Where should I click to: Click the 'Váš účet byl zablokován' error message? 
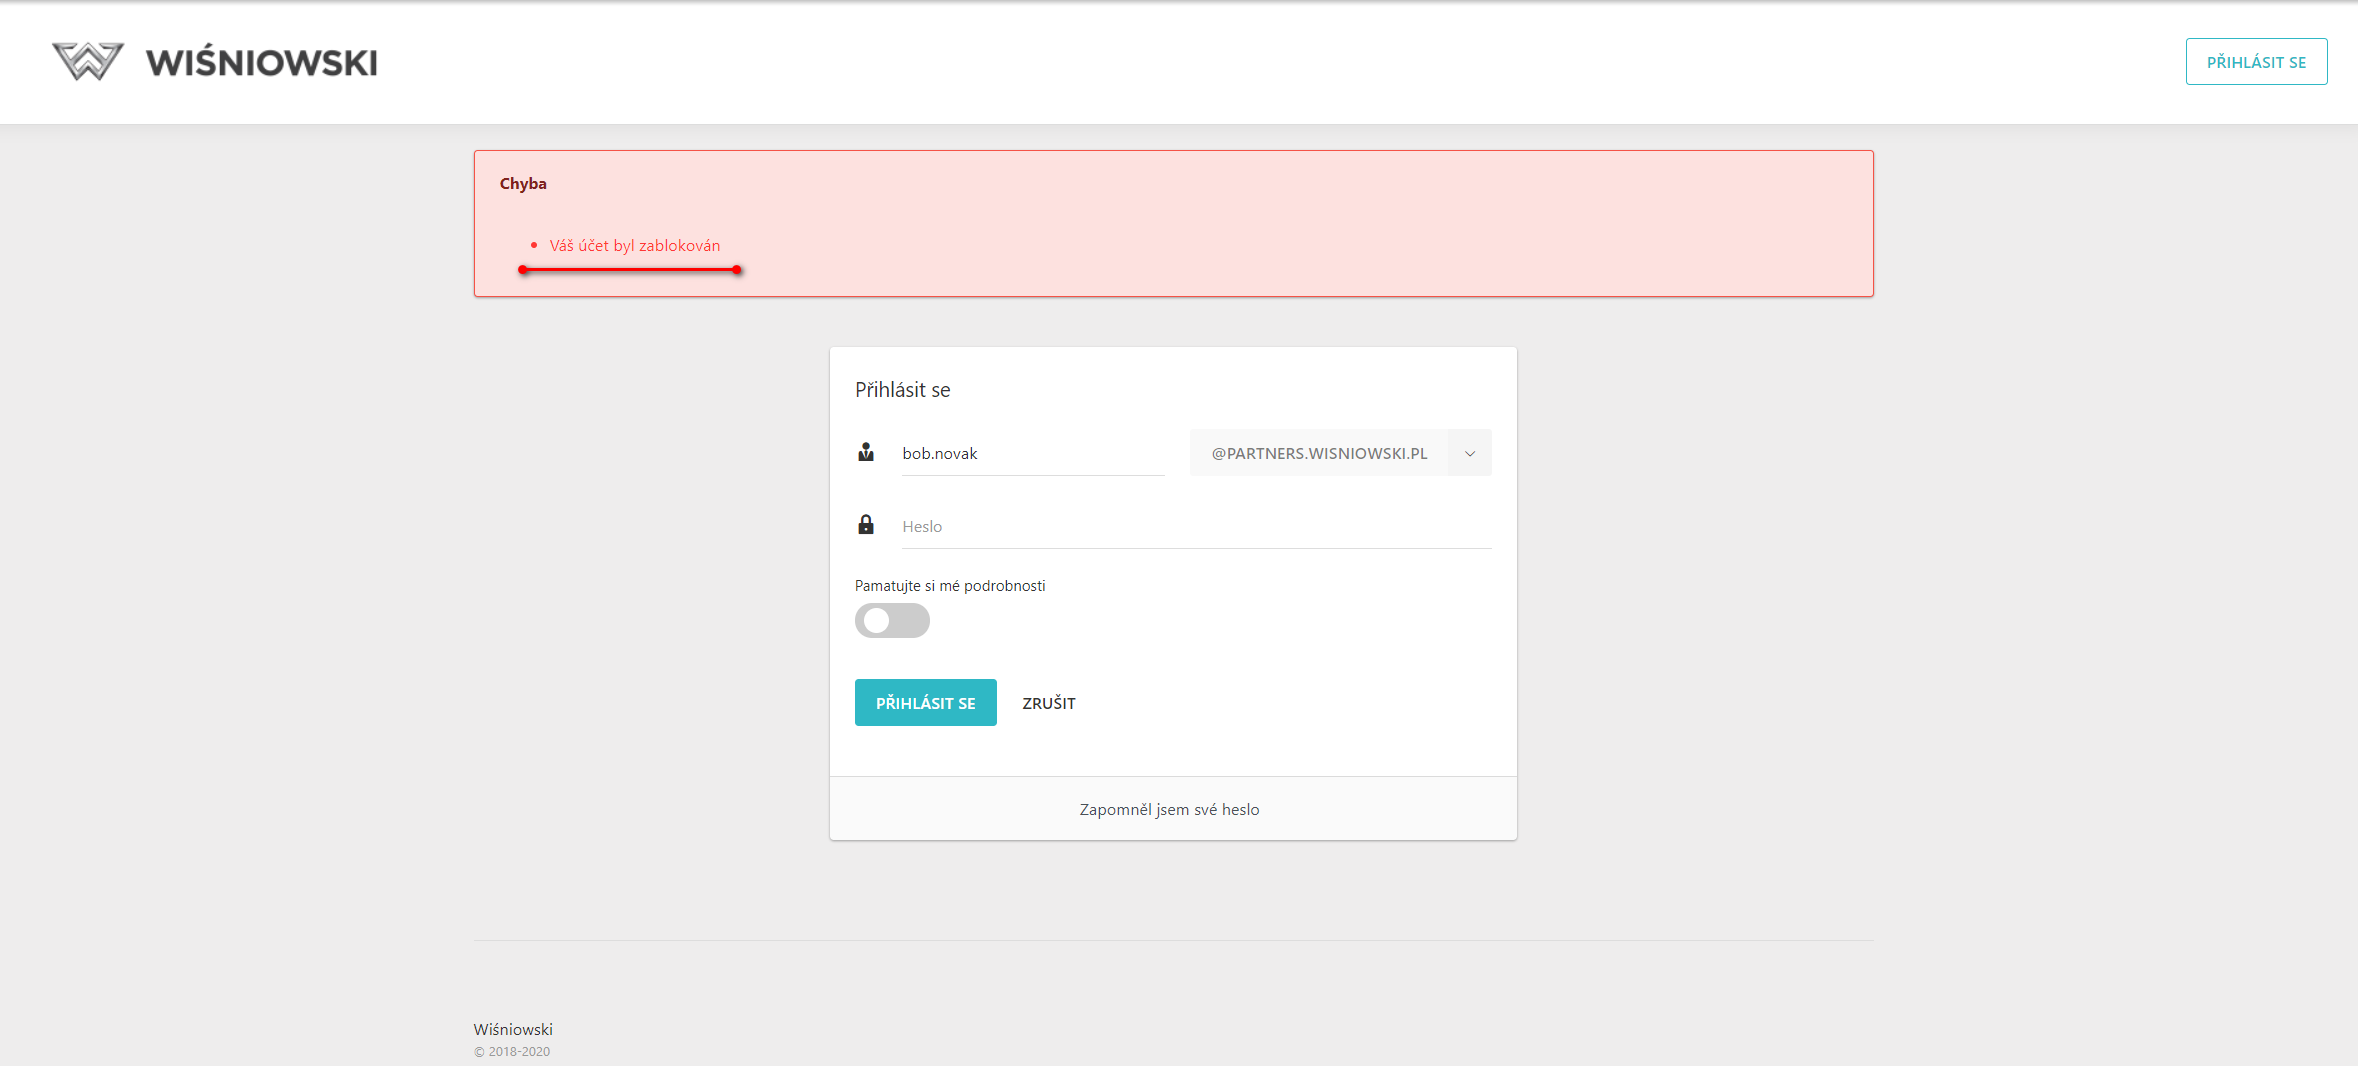pyautogui.click(x=634, y=246)
